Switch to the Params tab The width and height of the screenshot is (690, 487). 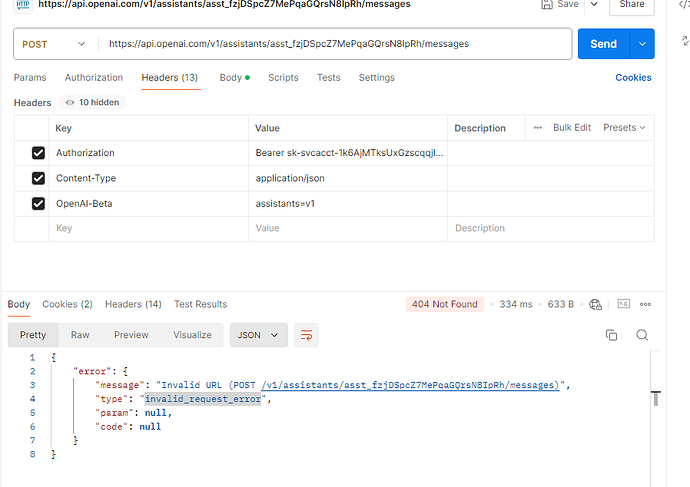30,77
